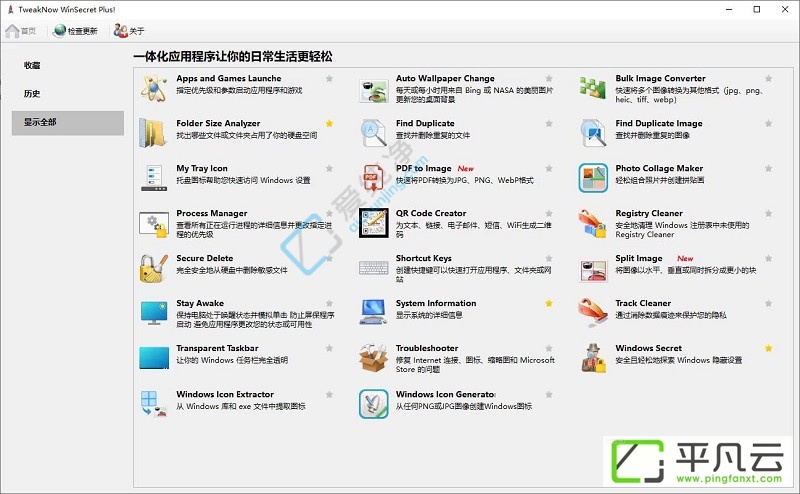
Task: Open the Find Duplicate Image icon
Action: 593,133
